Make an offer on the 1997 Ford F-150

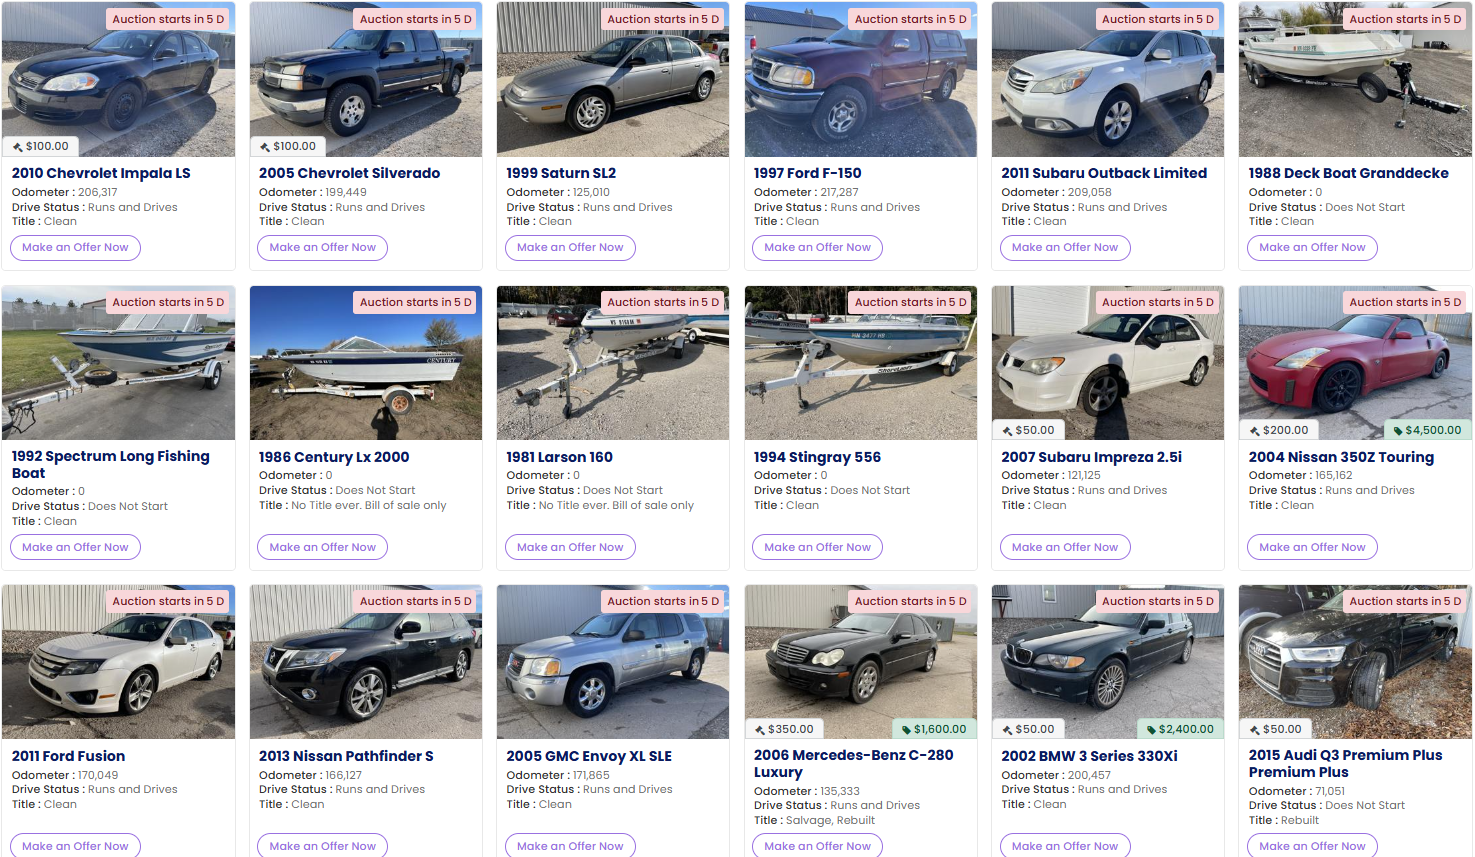coord(817,247)
